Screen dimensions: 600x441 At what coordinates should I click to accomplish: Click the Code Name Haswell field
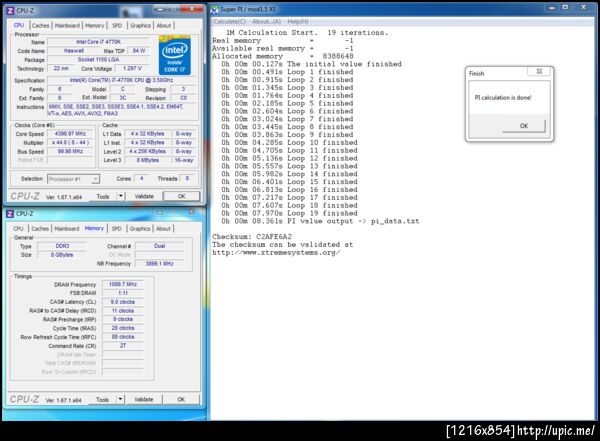pos(74,51)
